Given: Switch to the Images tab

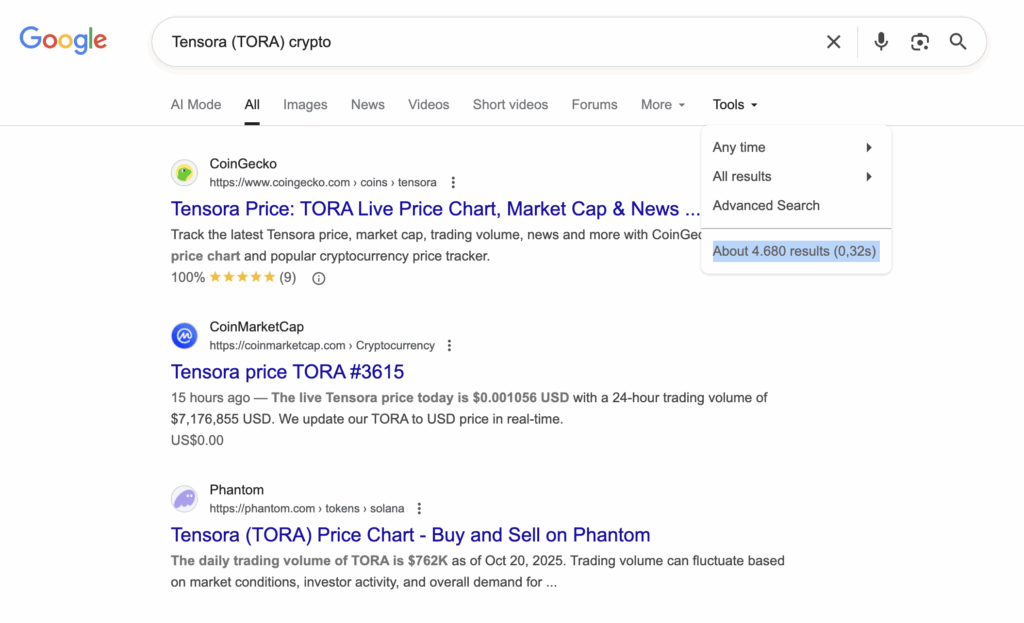Looking at the screenshot, I should (305, 105).
